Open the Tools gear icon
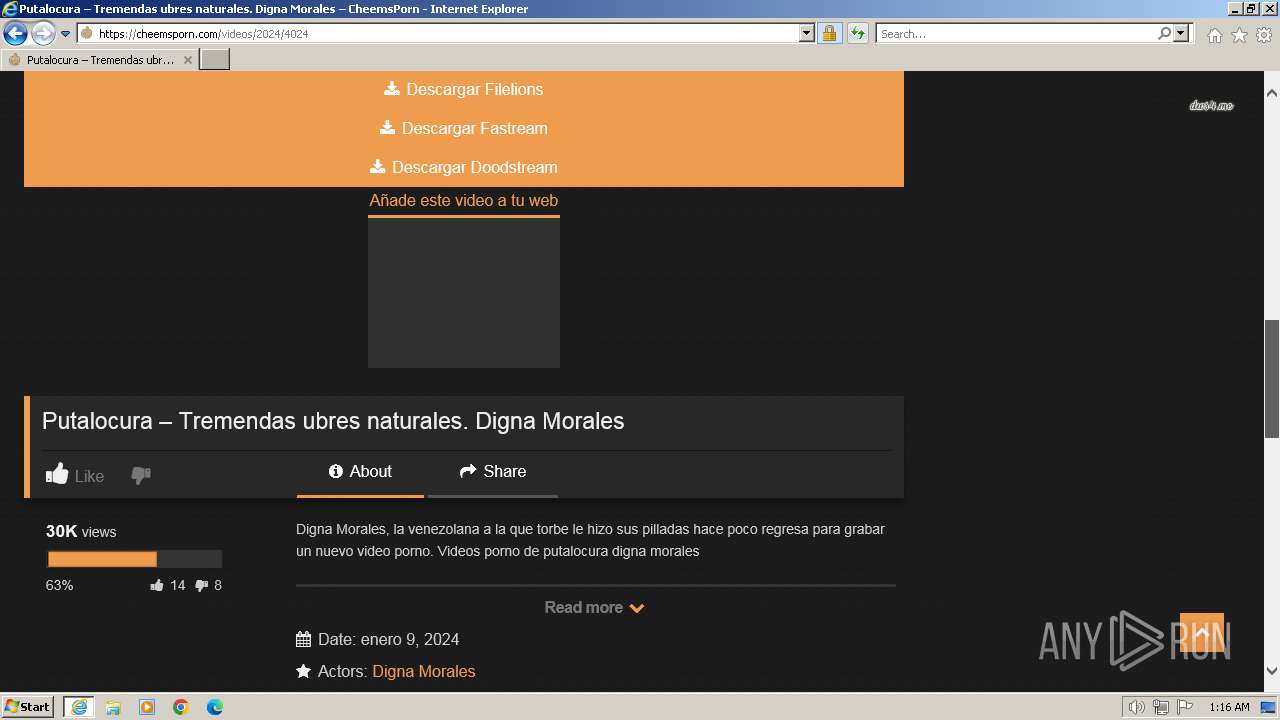 tap(1264, 35)
